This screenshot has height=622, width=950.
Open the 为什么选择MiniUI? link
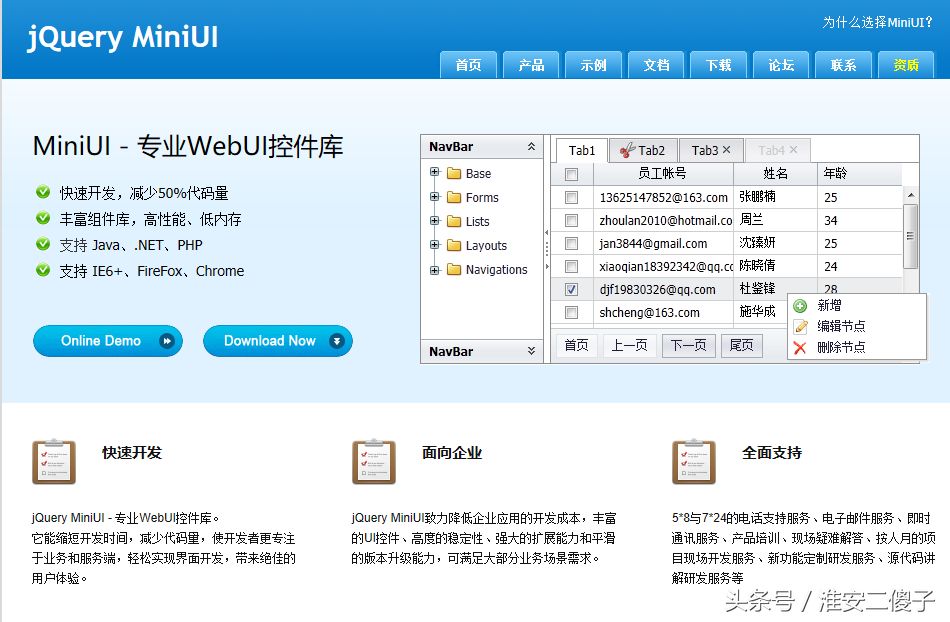(877, 22)
